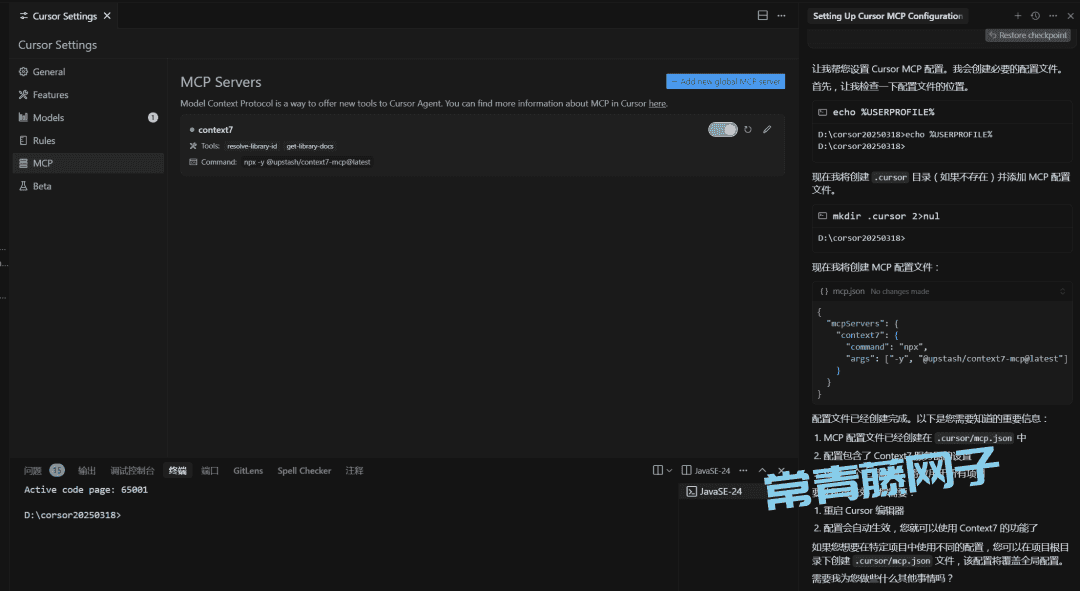The width and height of the screenshot is (1080, 591).
Task: Open the 端口 tab
Action: click(210, 470)
